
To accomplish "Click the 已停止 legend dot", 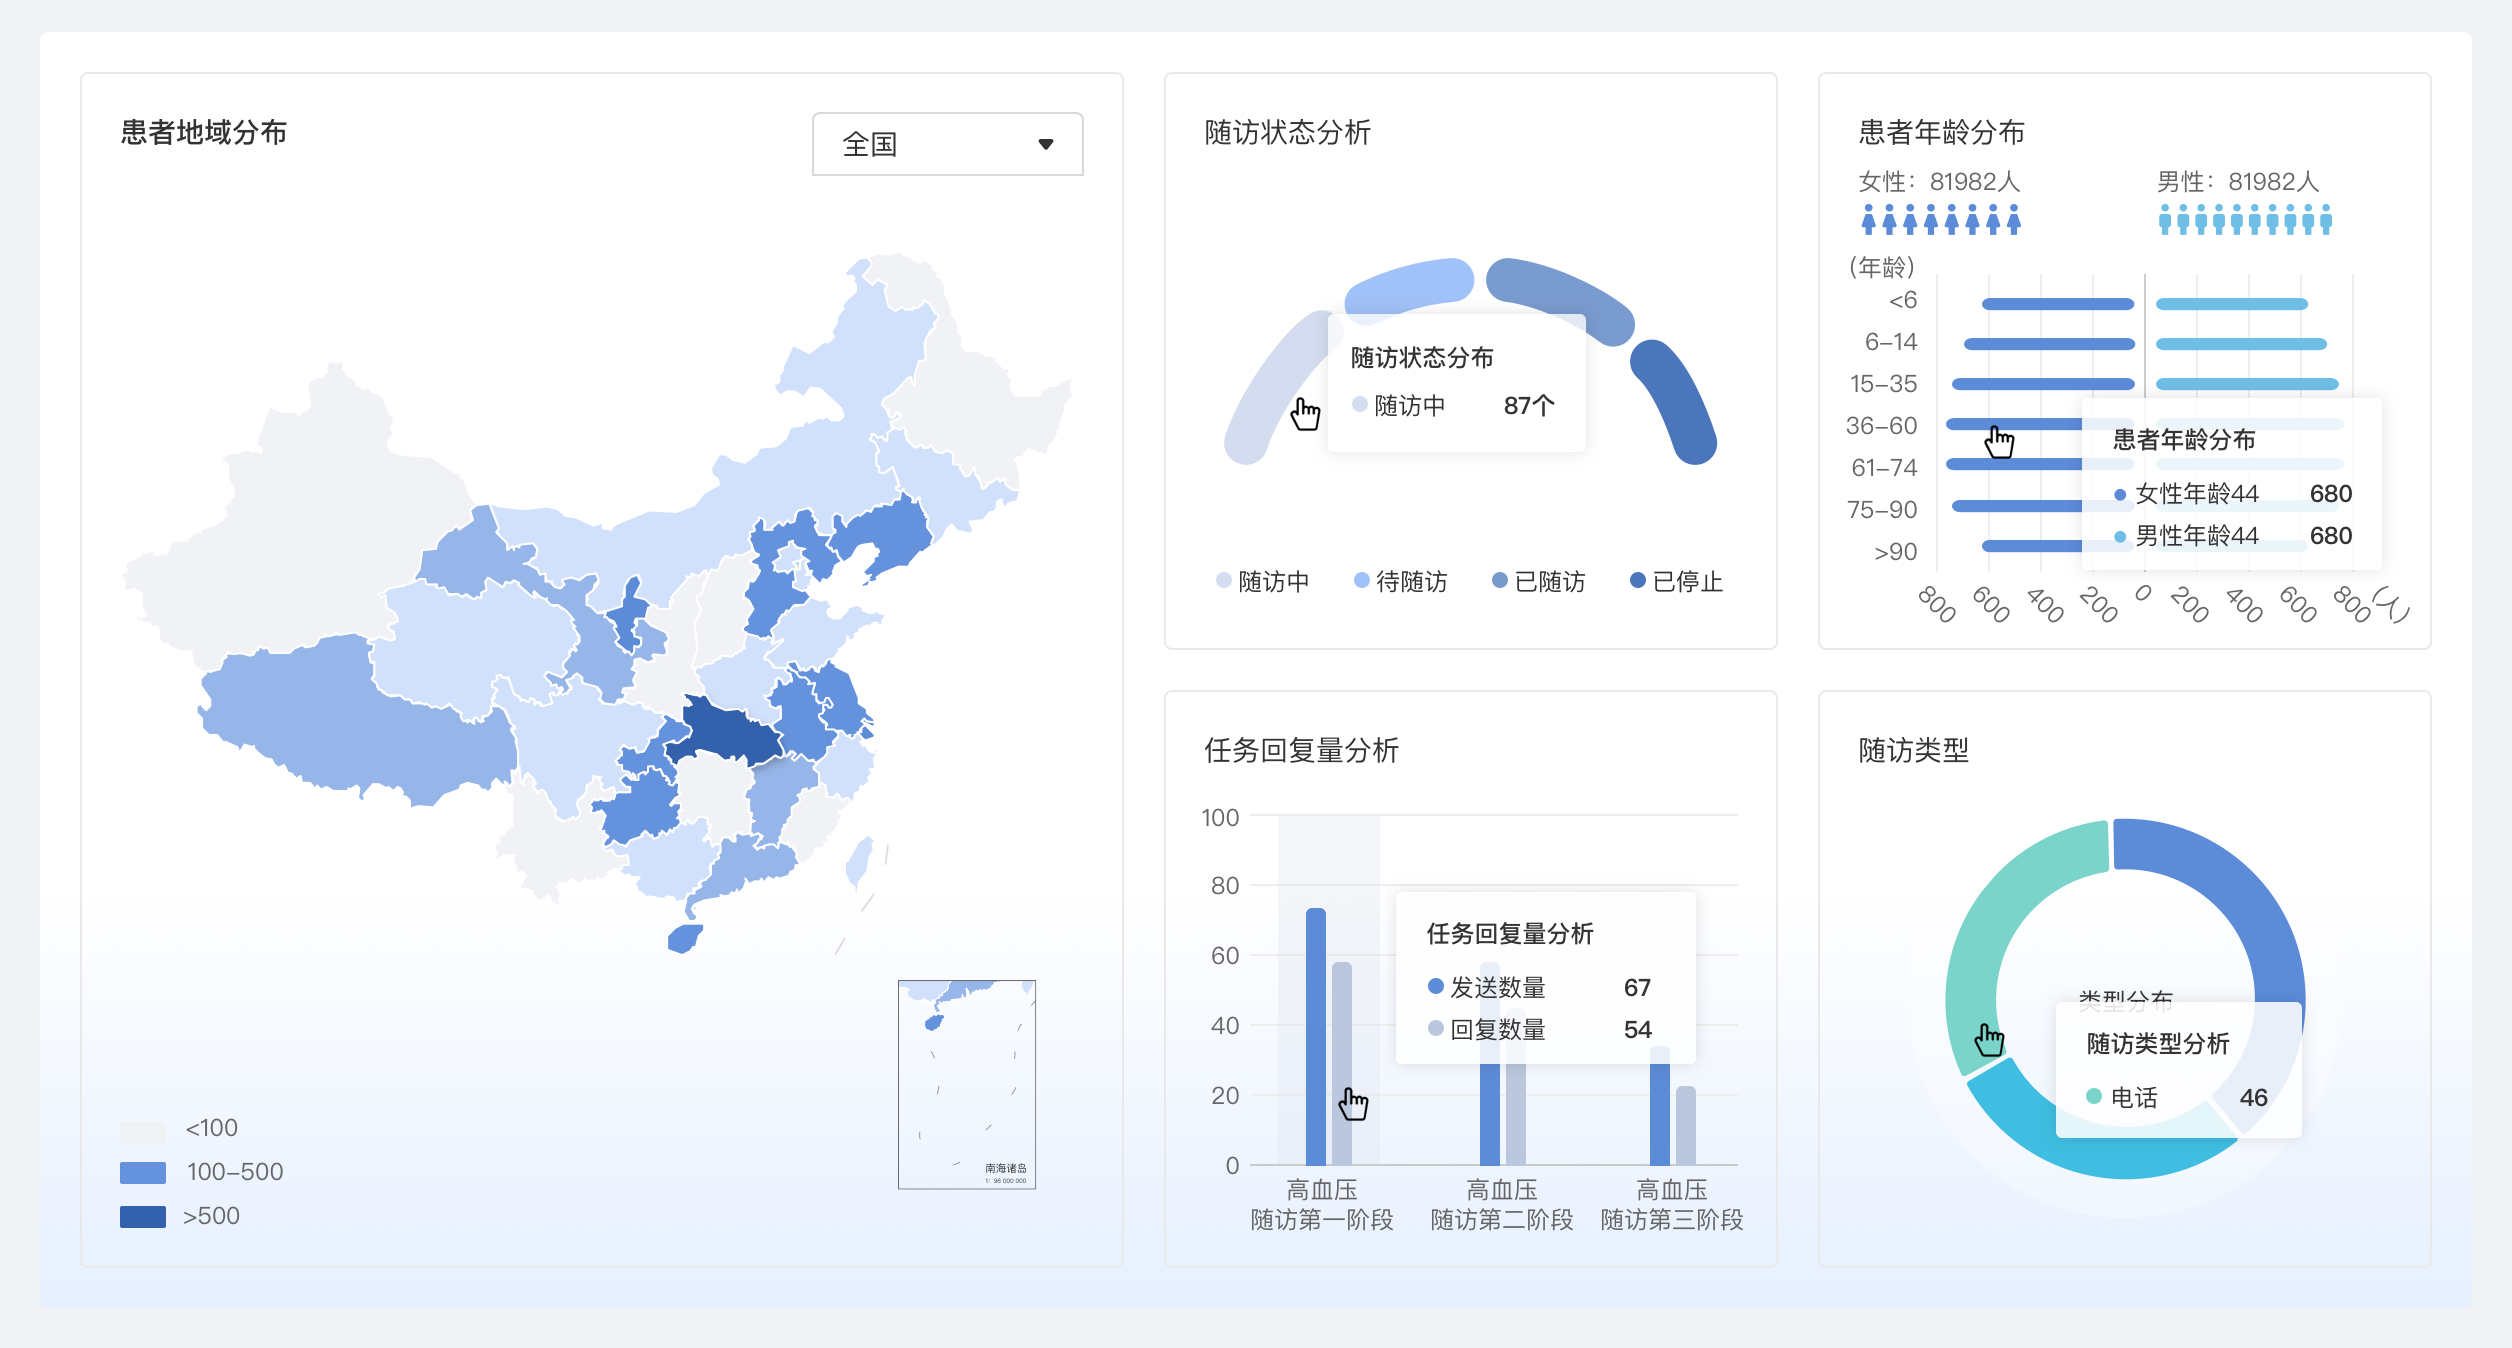I will 1639,581.
